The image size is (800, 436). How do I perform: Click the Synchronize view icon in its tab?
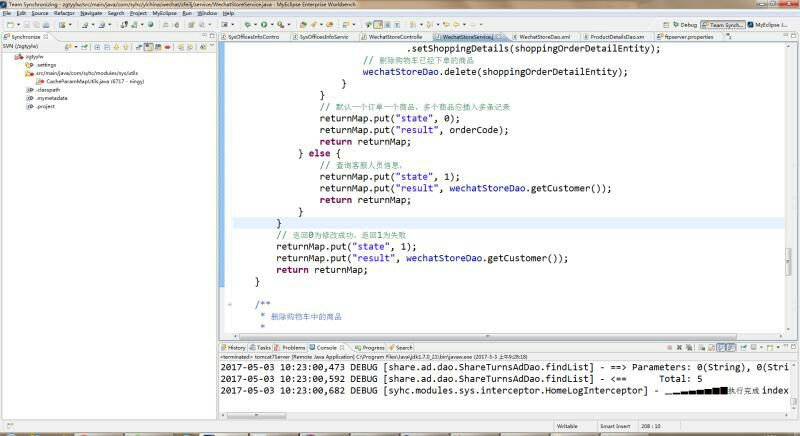(x=7, y=36)
